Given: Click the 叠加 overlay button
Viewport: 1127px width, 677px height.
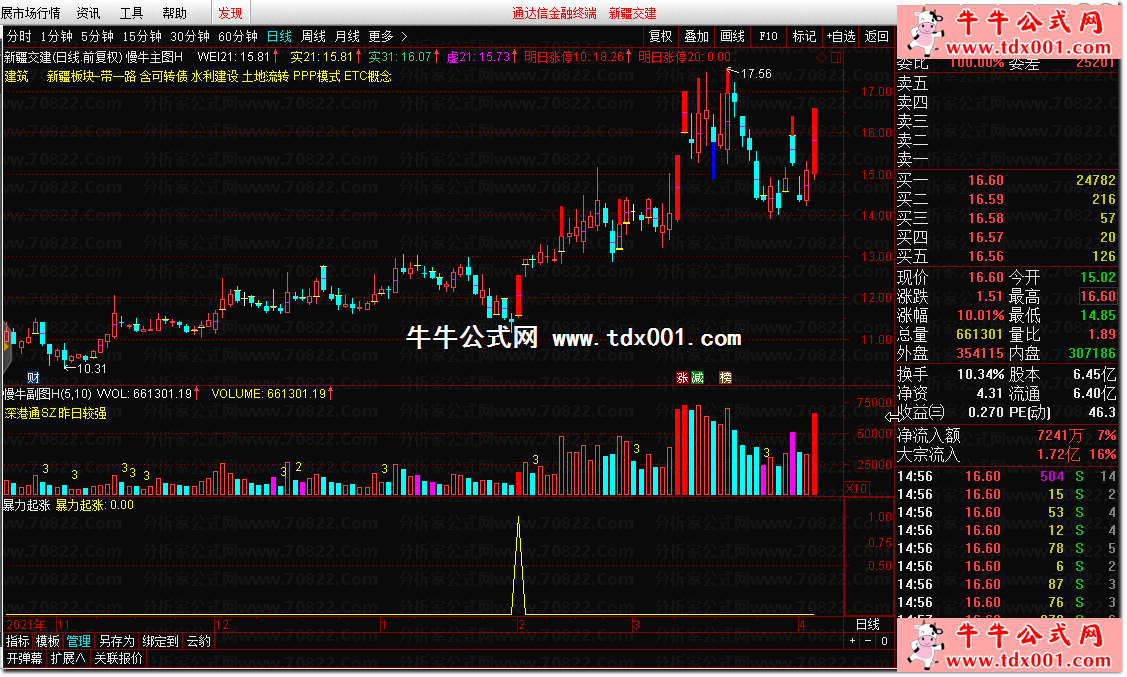Looking at the screenshot, I should (696, 36).
